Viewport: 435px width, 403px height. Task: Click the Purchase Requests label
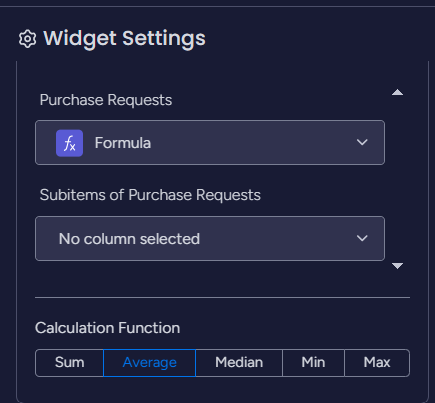[106, 100]
